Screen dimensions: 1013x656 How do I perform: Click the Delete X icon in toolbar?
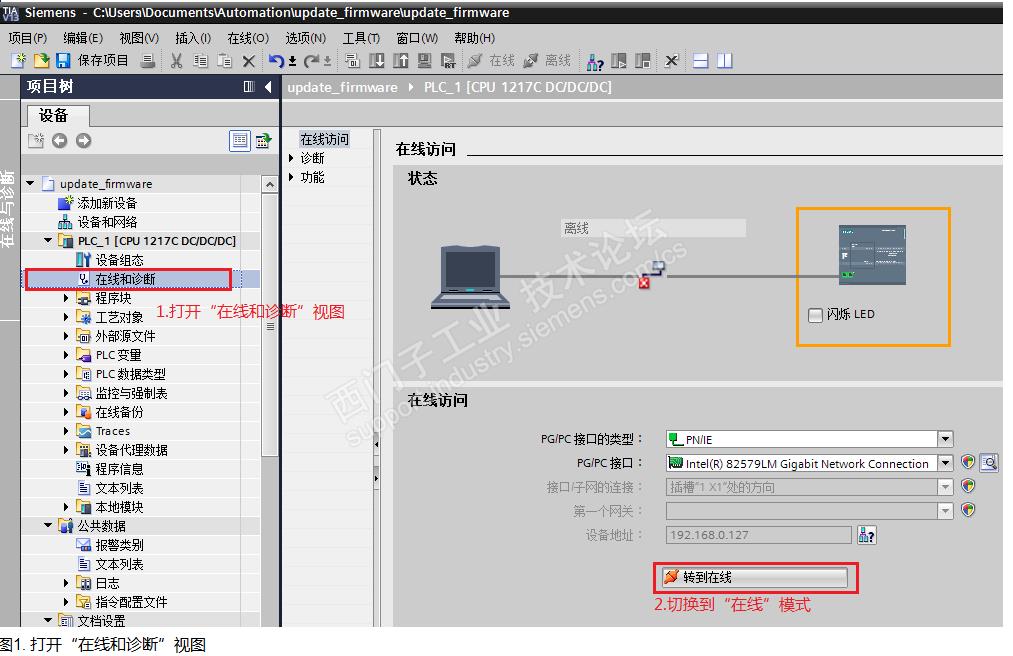(249, 61)
